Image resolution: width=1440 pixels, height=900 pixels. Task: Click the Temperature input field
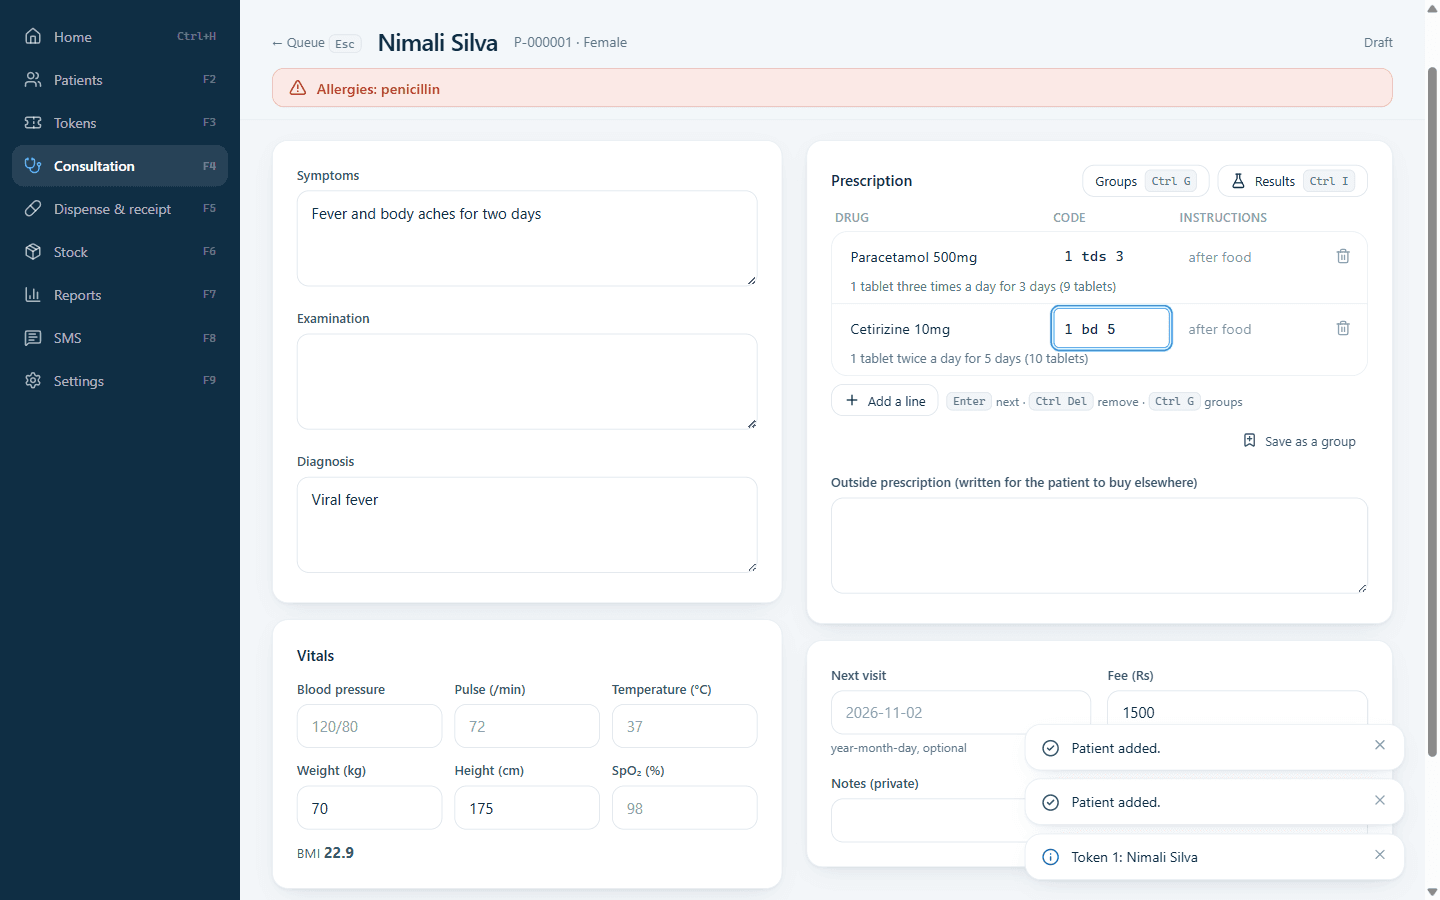click(x=684, y=726)
